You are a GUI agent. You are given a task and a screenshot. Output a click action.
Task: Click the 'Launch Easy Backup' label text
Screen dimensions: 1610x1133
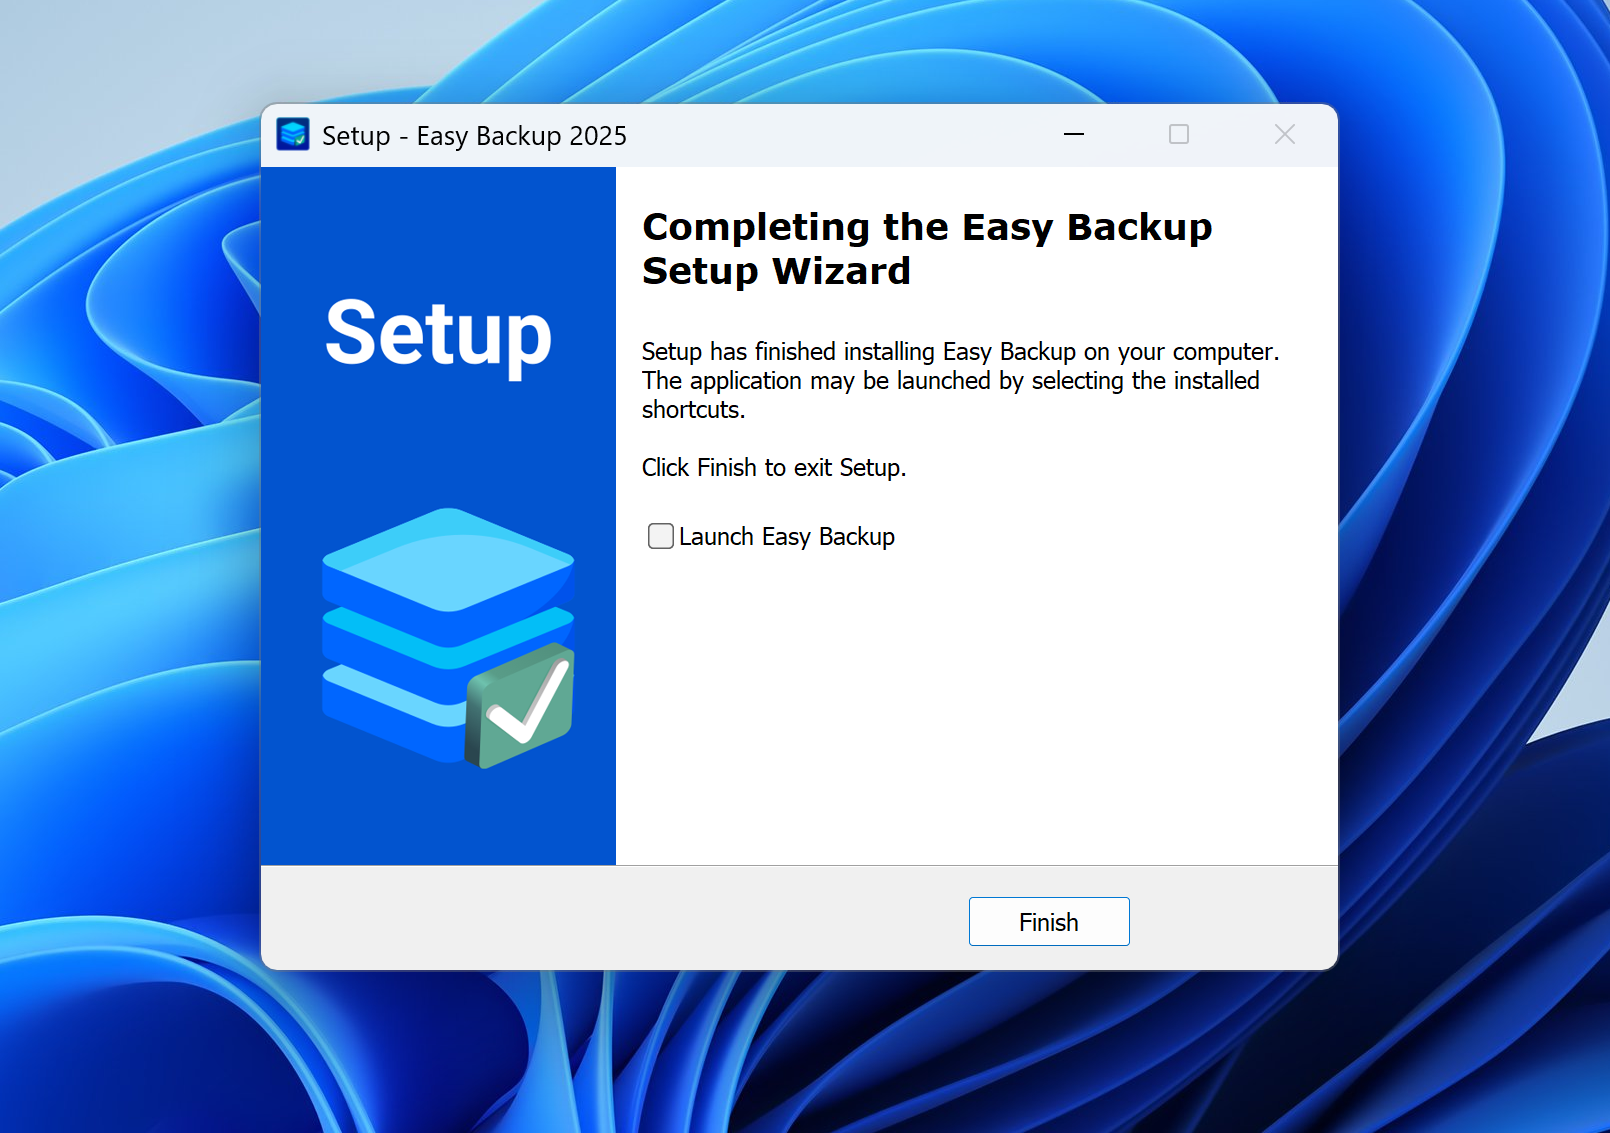click(x=786, y=537)
